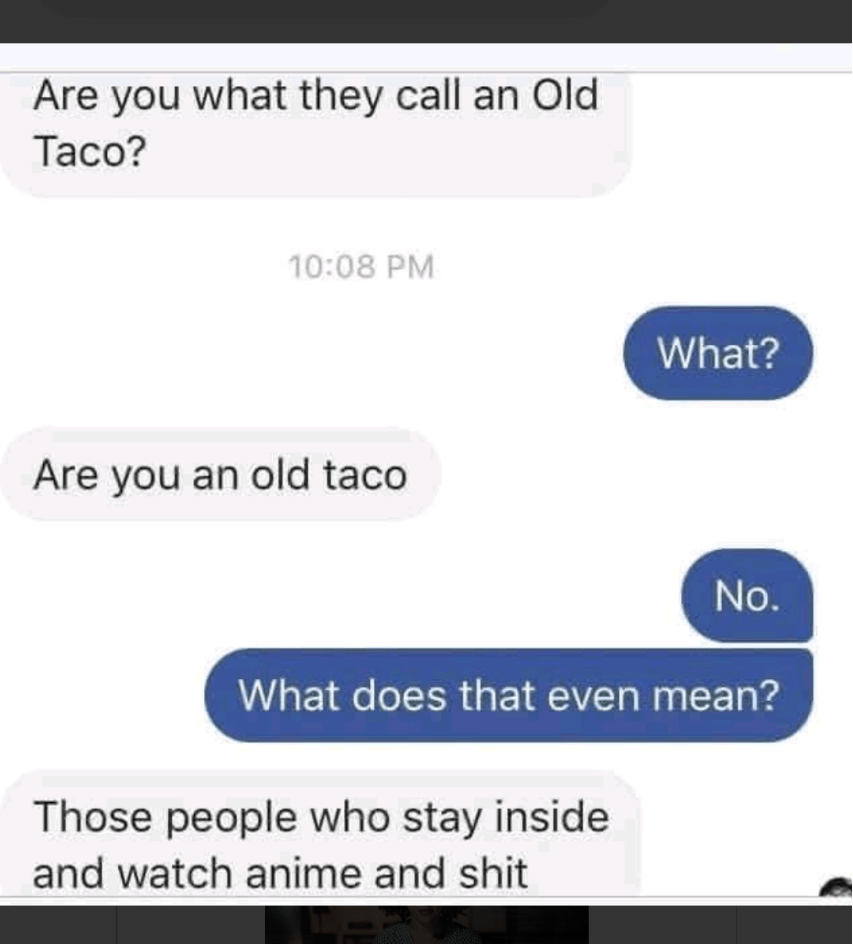This screenshot has width=853, height=944.
Task: Click the partially visible profile avatar icon
Action: tap(837, 887)
